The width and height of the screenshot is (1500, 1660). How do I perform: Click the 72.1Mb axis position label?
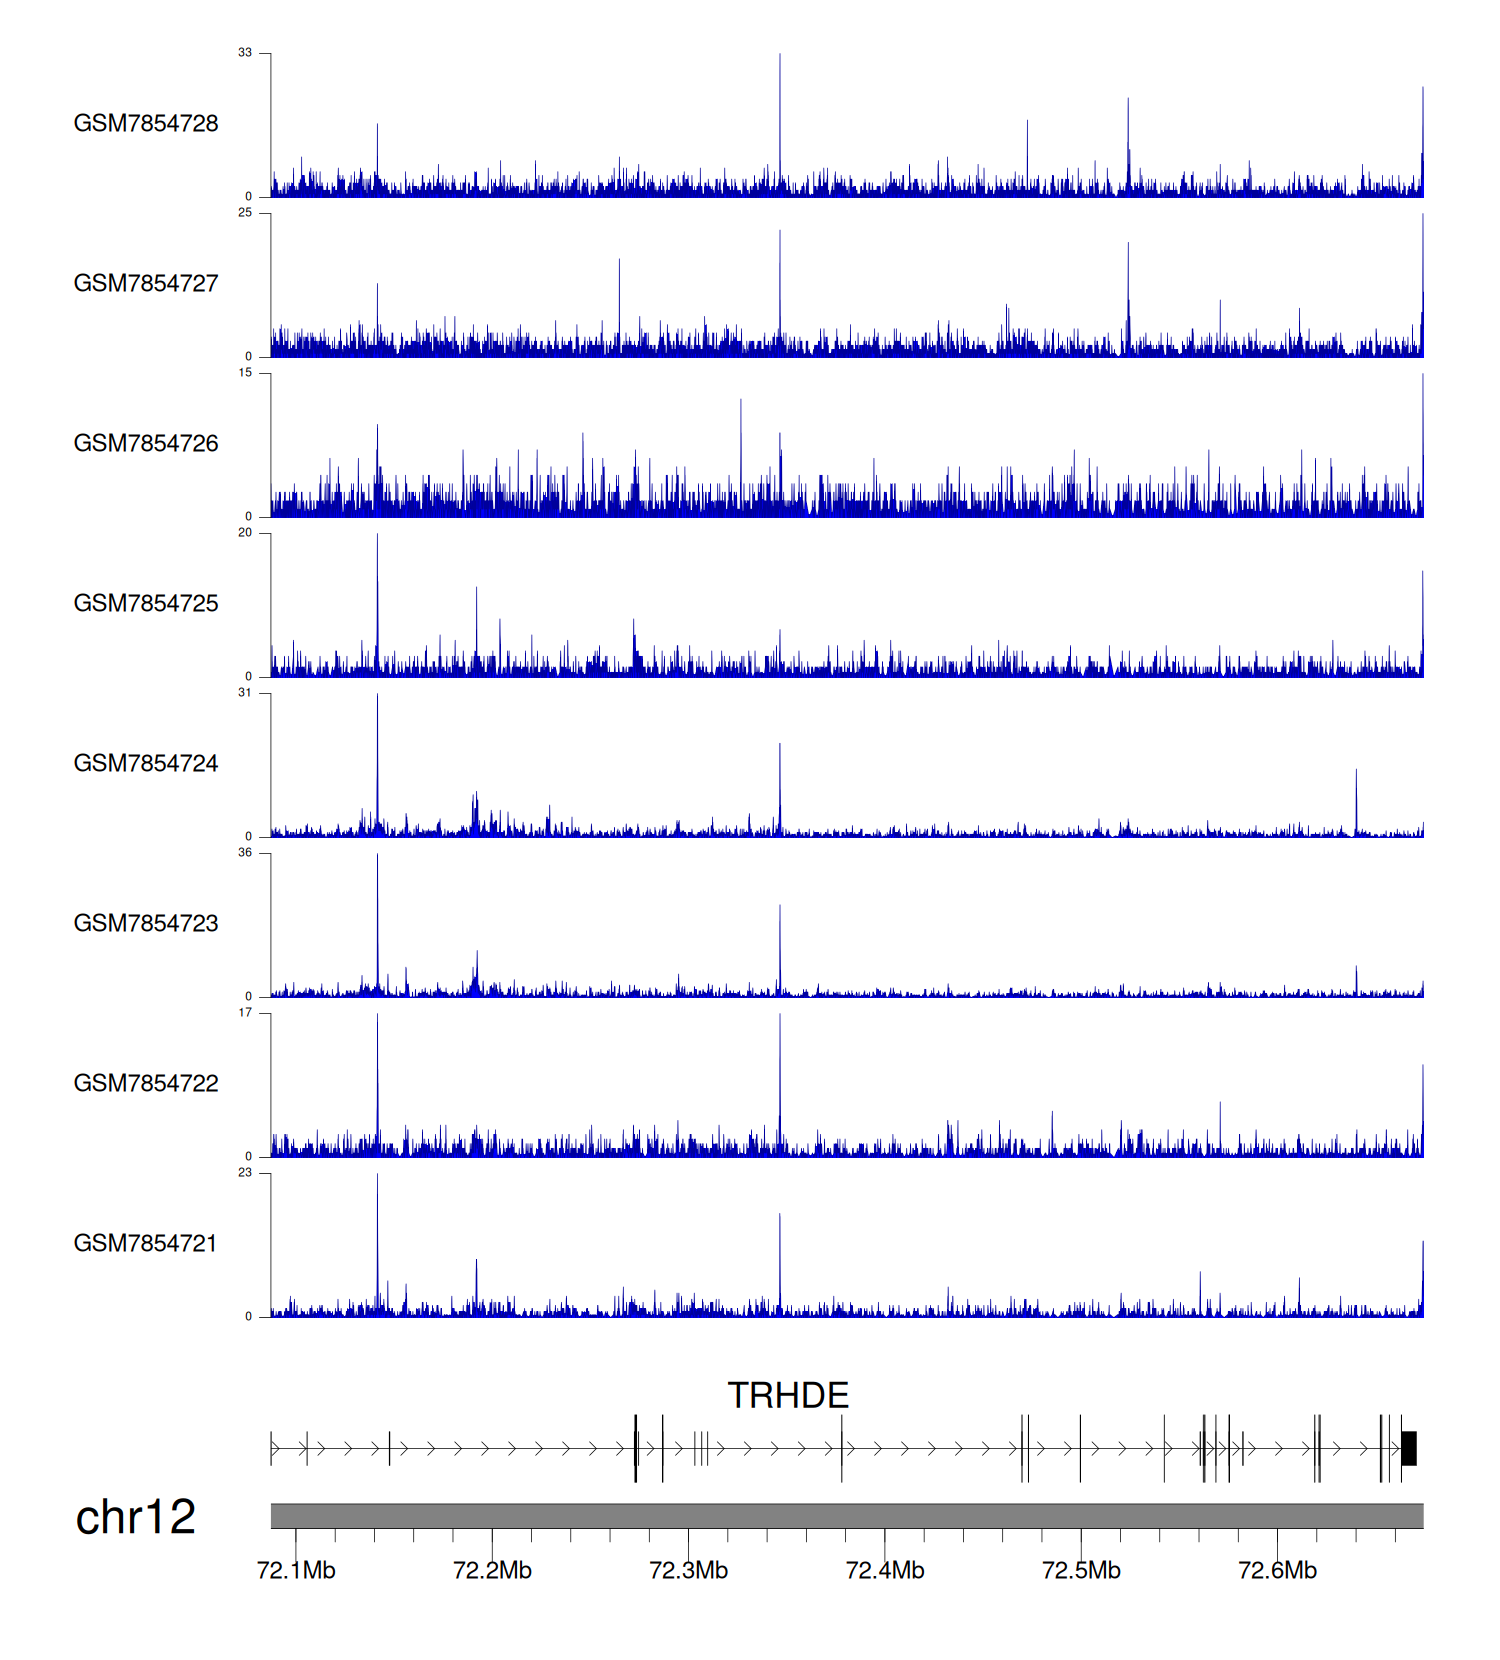(x=296, y=1570)
